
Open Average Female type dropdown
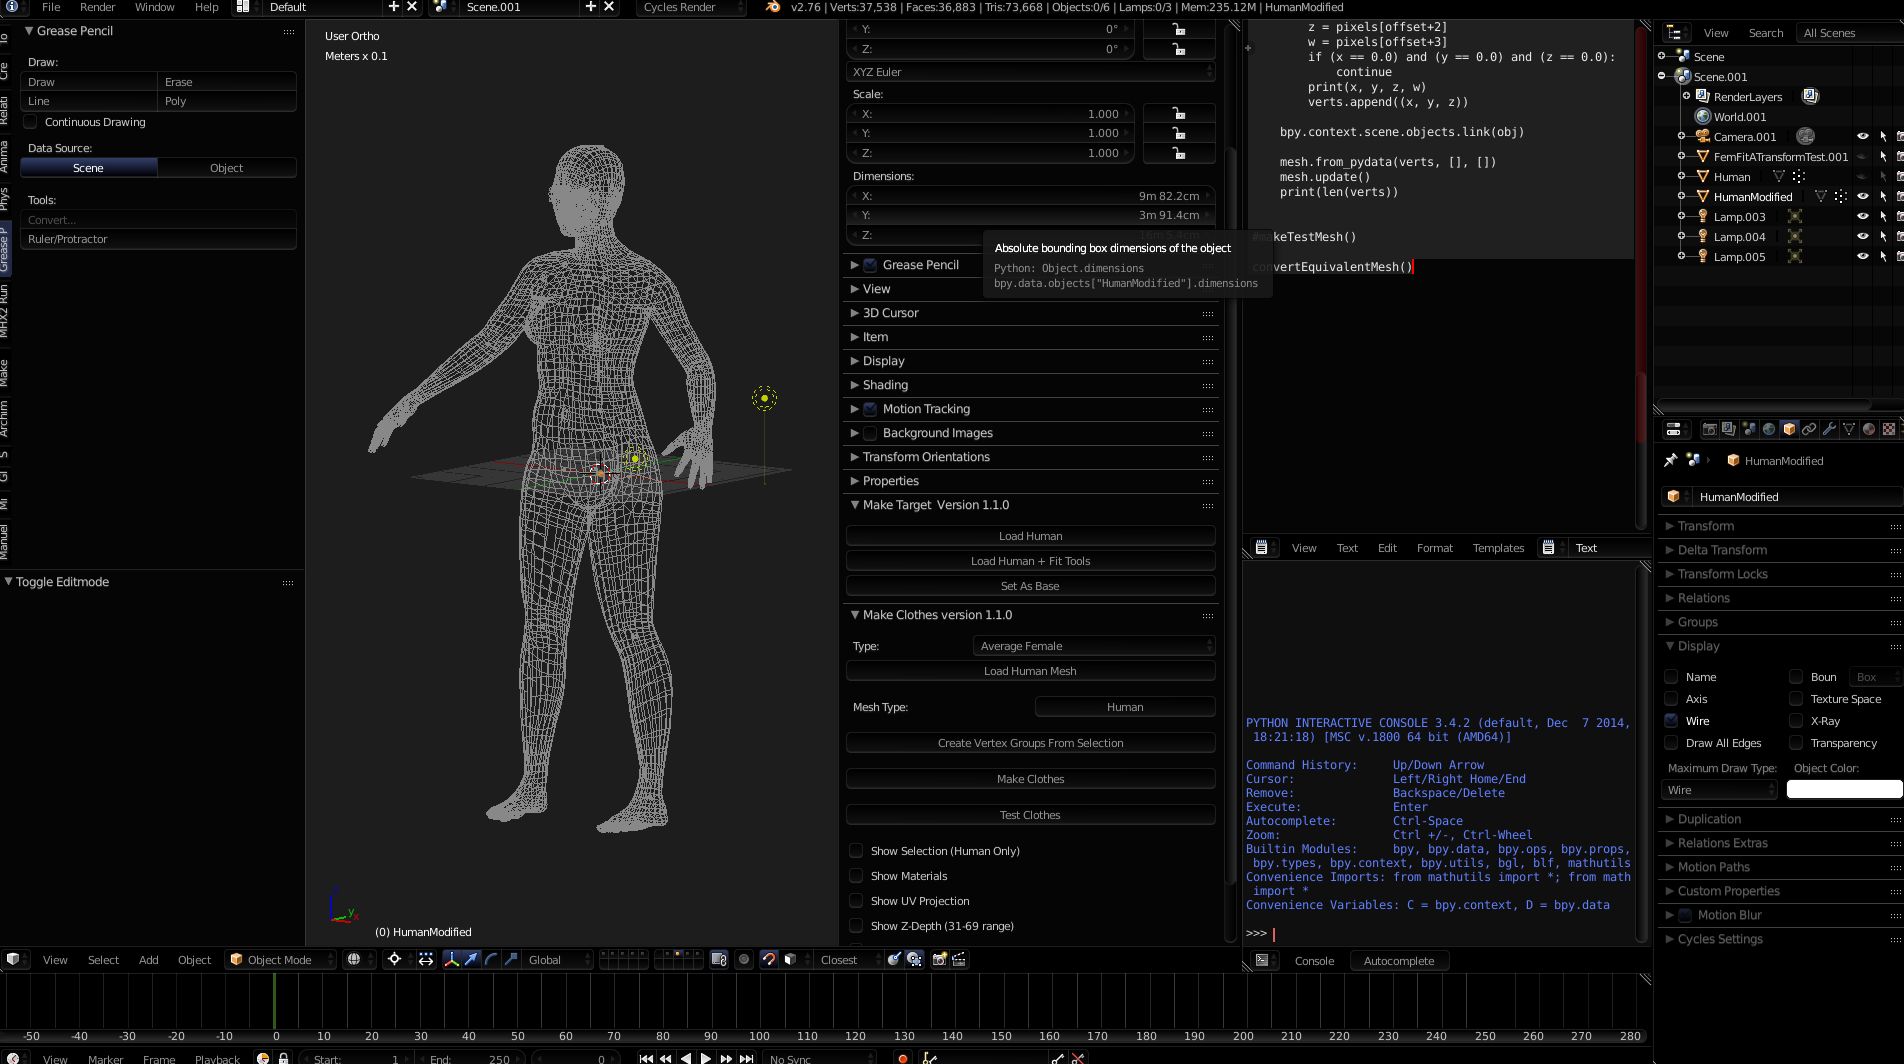pyautogui.click(x=1094, y=646)
